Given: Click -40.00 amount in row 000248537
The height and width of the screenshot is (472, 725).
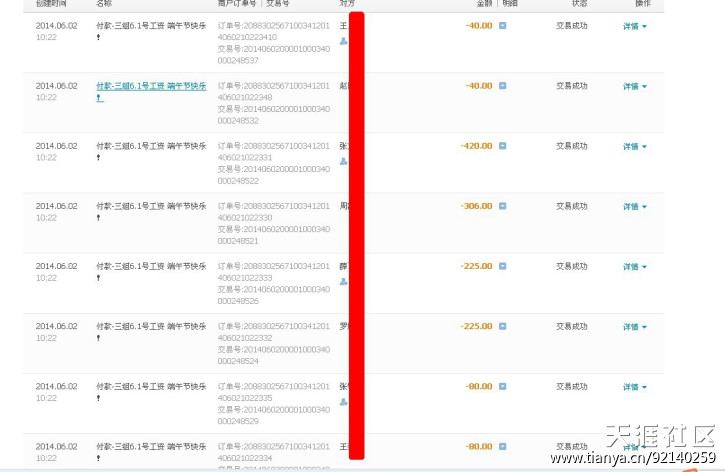Looking at the screenshot, I should [x=479, y=25].
